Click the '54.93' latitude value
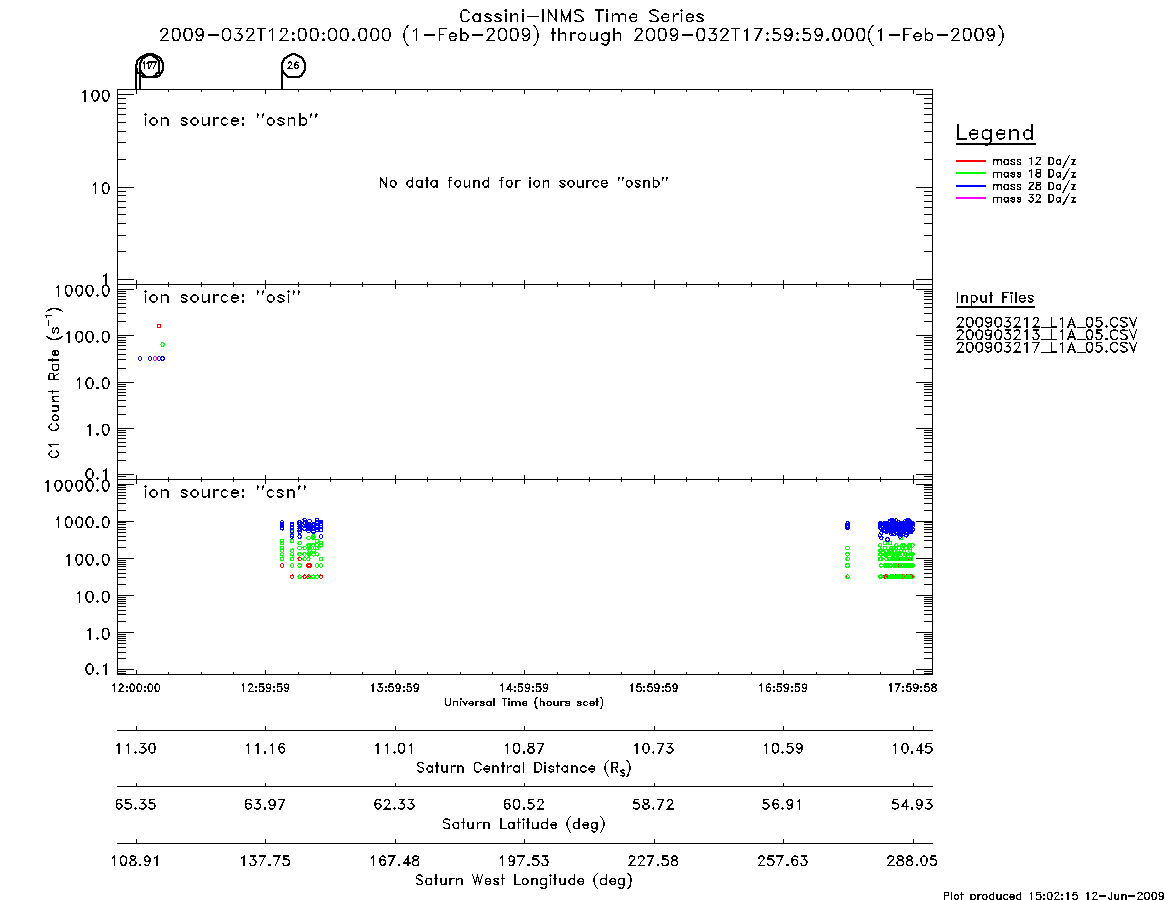Image resolution: width=1165 pixels, height=900 pixels. 912,805
